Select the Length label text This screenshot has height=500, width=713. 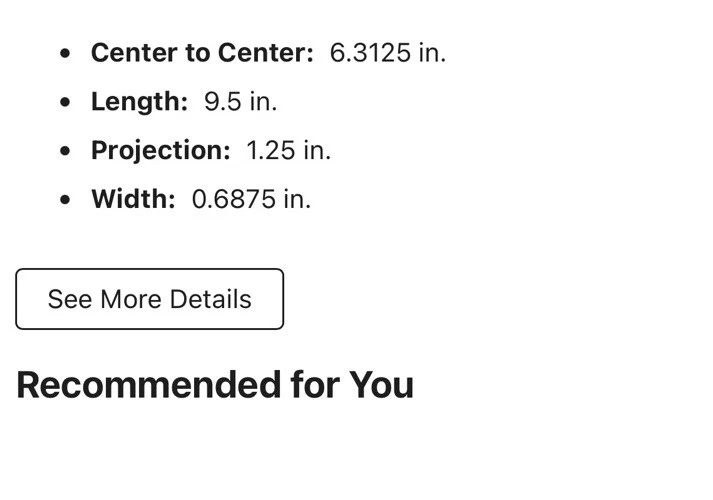[x=139, y=102]
